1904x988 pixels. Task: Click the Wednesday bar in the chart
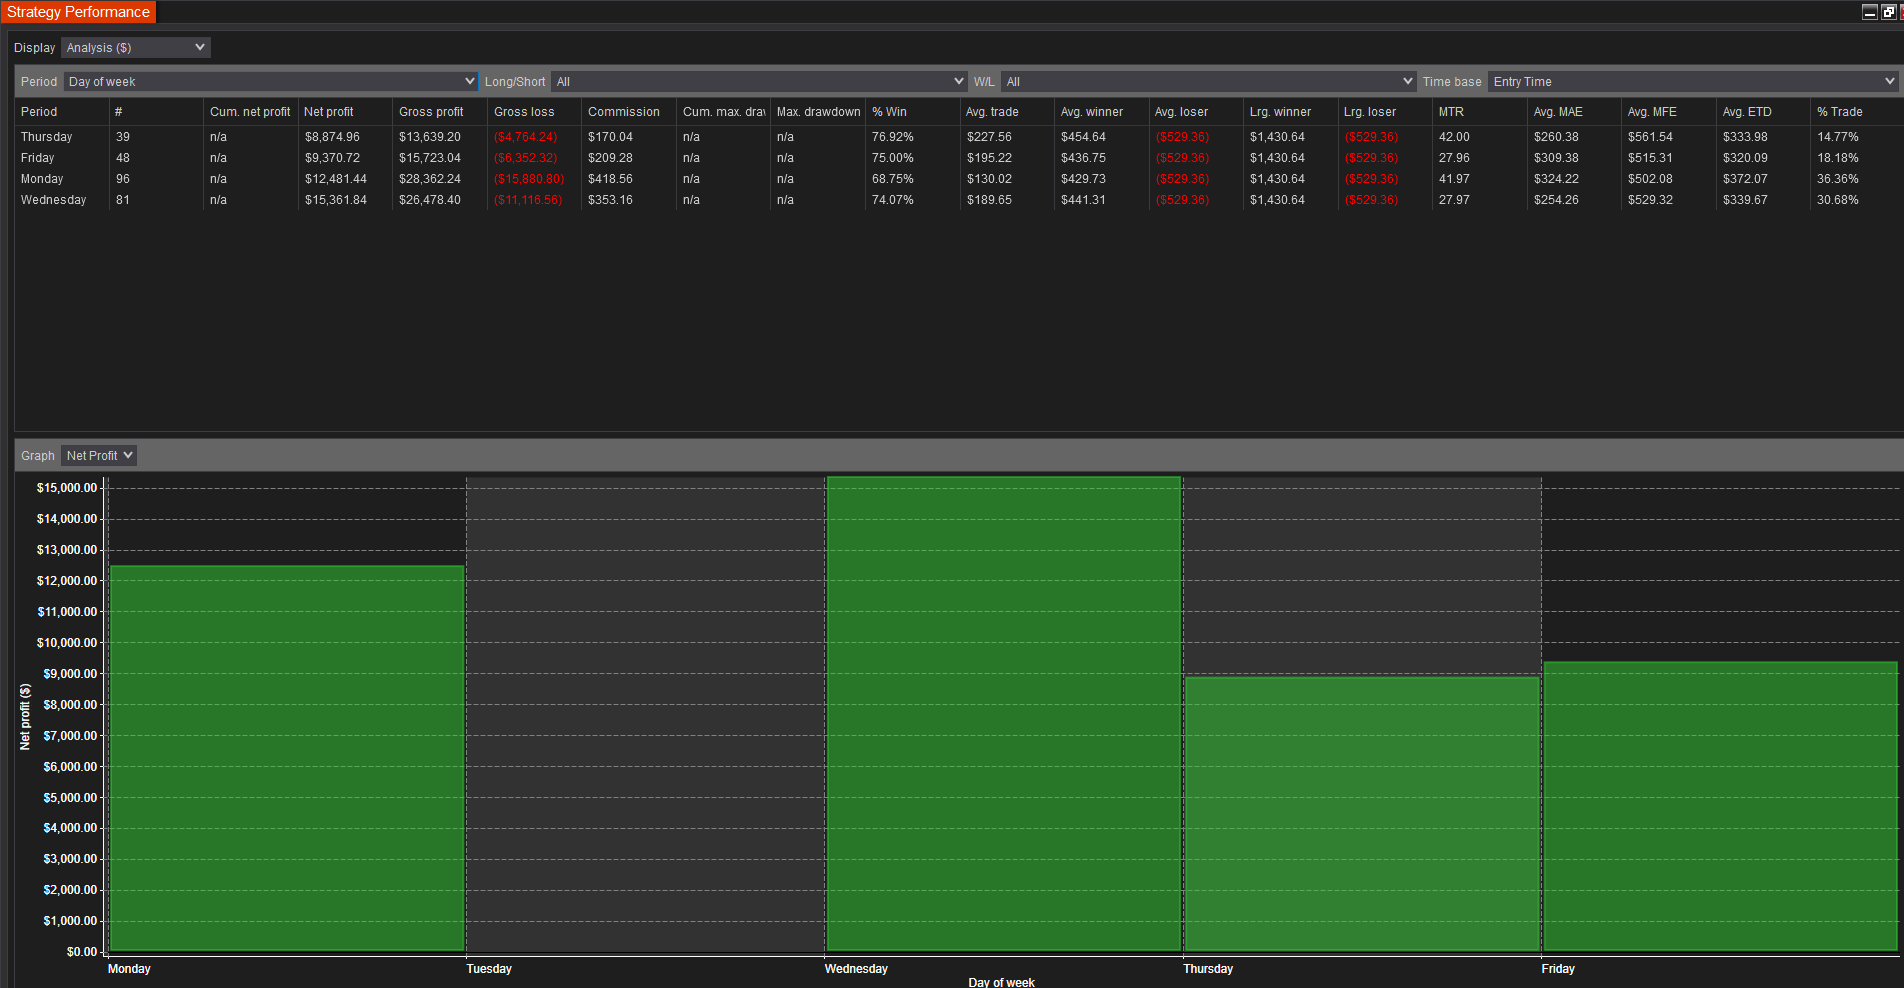[1004, 713]
